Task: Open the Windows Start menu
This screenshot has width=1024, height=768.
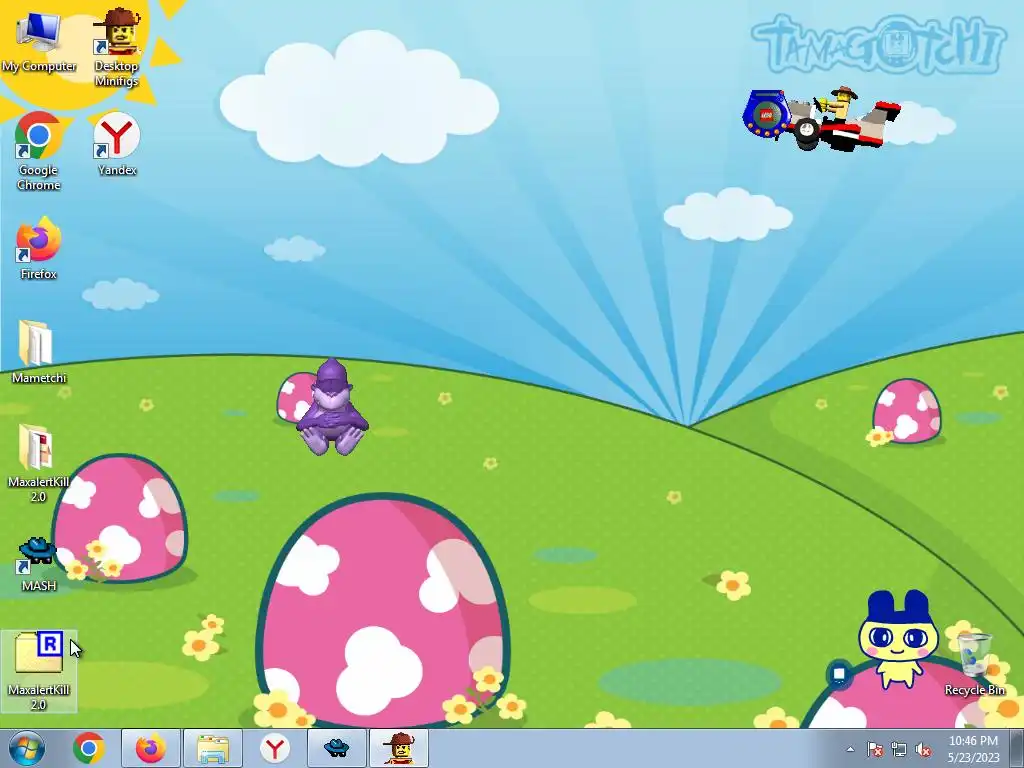Action: point(27,748)
